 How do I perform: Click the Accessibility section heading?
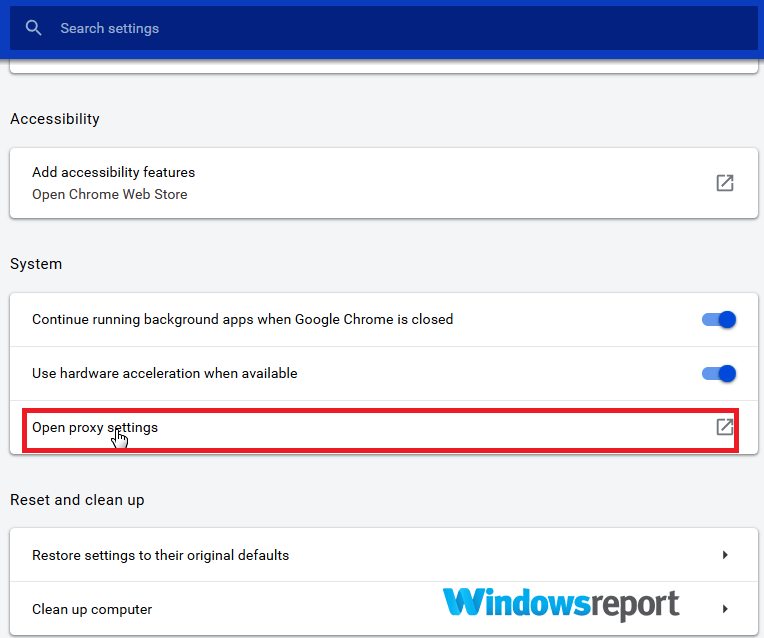55,119
